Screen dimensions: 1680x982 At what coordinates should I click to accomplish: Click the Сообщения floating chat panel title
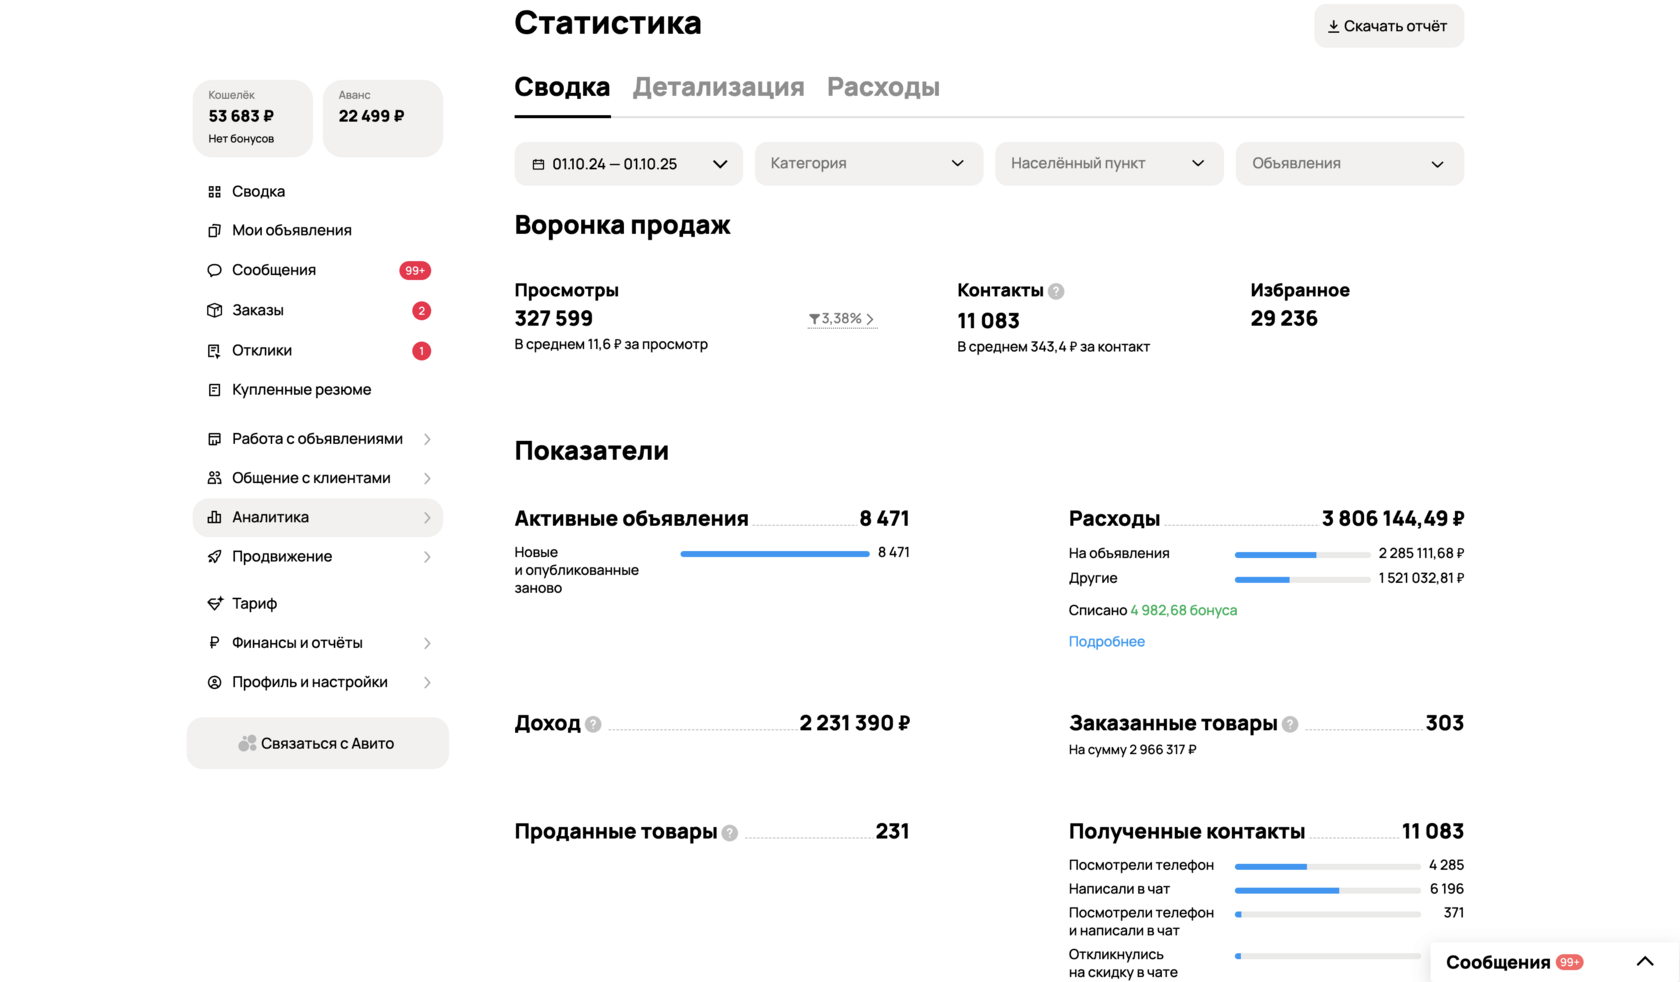(1498, 962)
